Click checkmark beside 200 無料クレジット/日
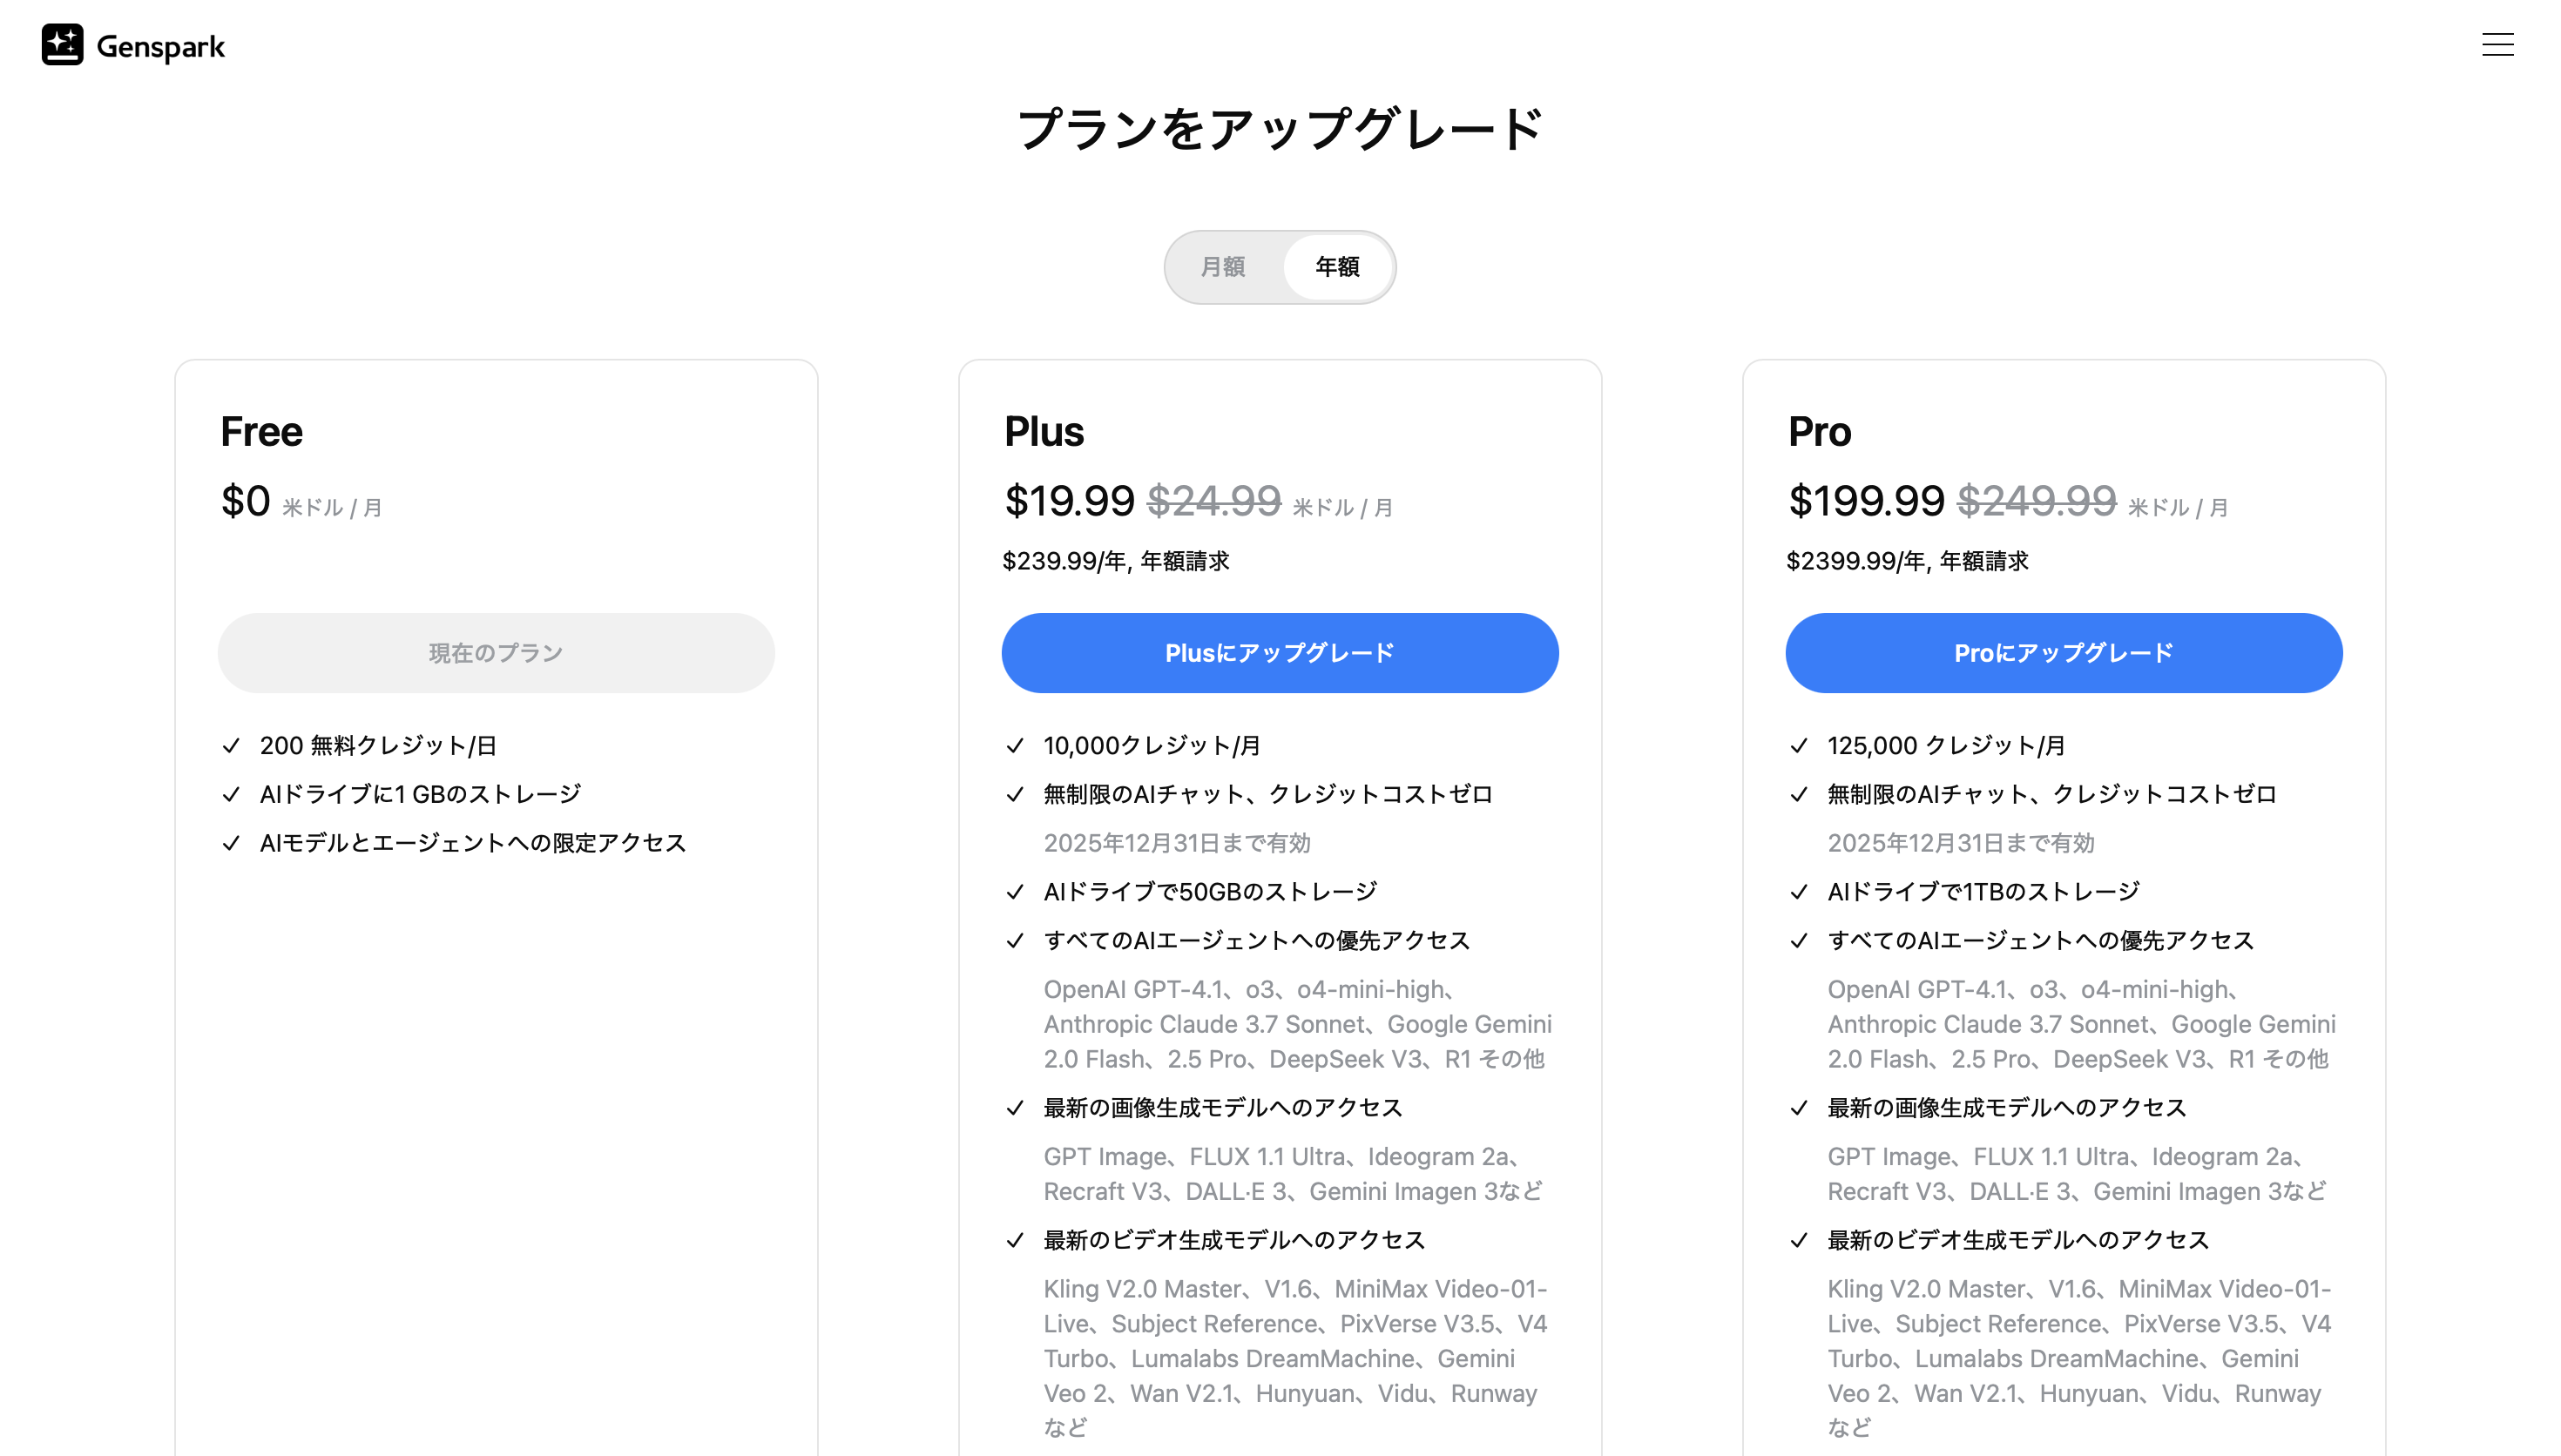The width and height of the screenshot is (2561, 1456). click(x=231, y=746)
